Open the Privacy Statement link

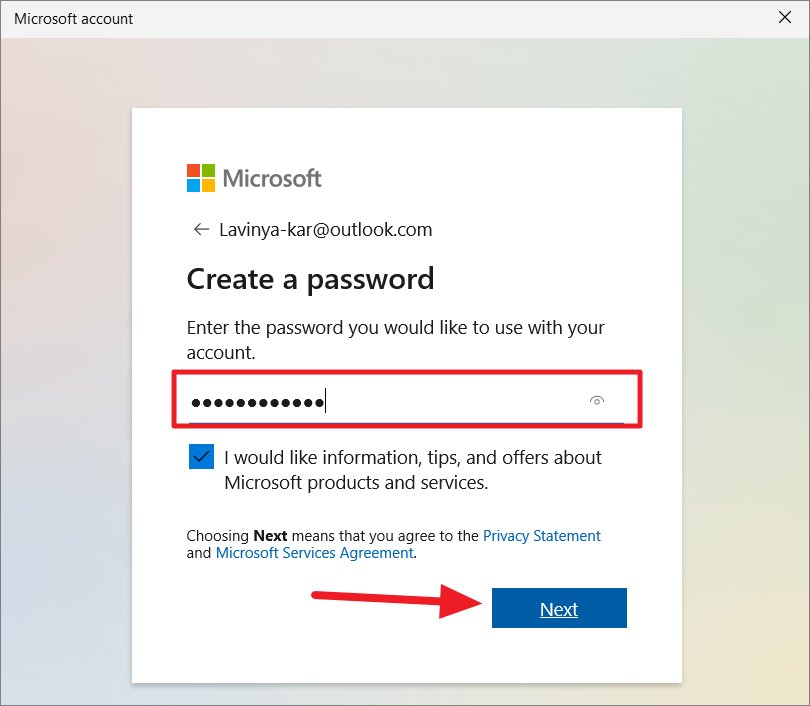(x=541, y=536)
